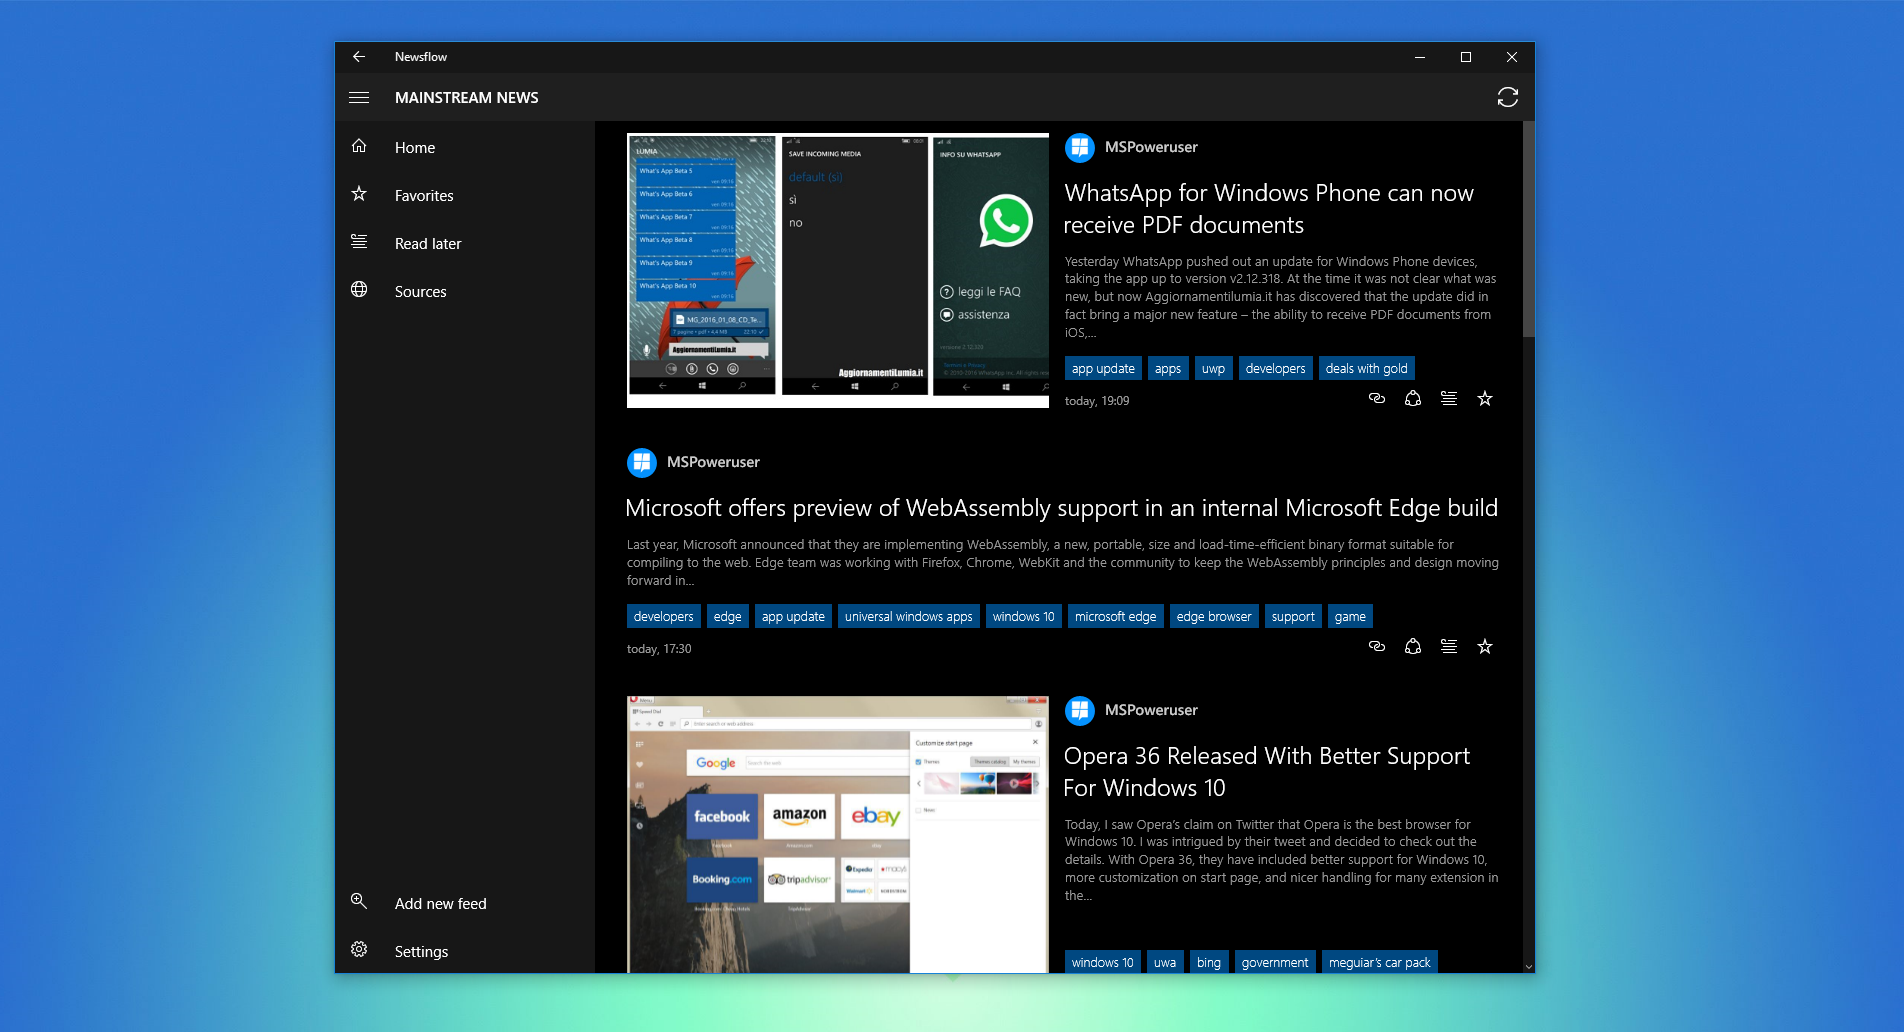Click the 'uwp' tag

tap(1213, 368)
